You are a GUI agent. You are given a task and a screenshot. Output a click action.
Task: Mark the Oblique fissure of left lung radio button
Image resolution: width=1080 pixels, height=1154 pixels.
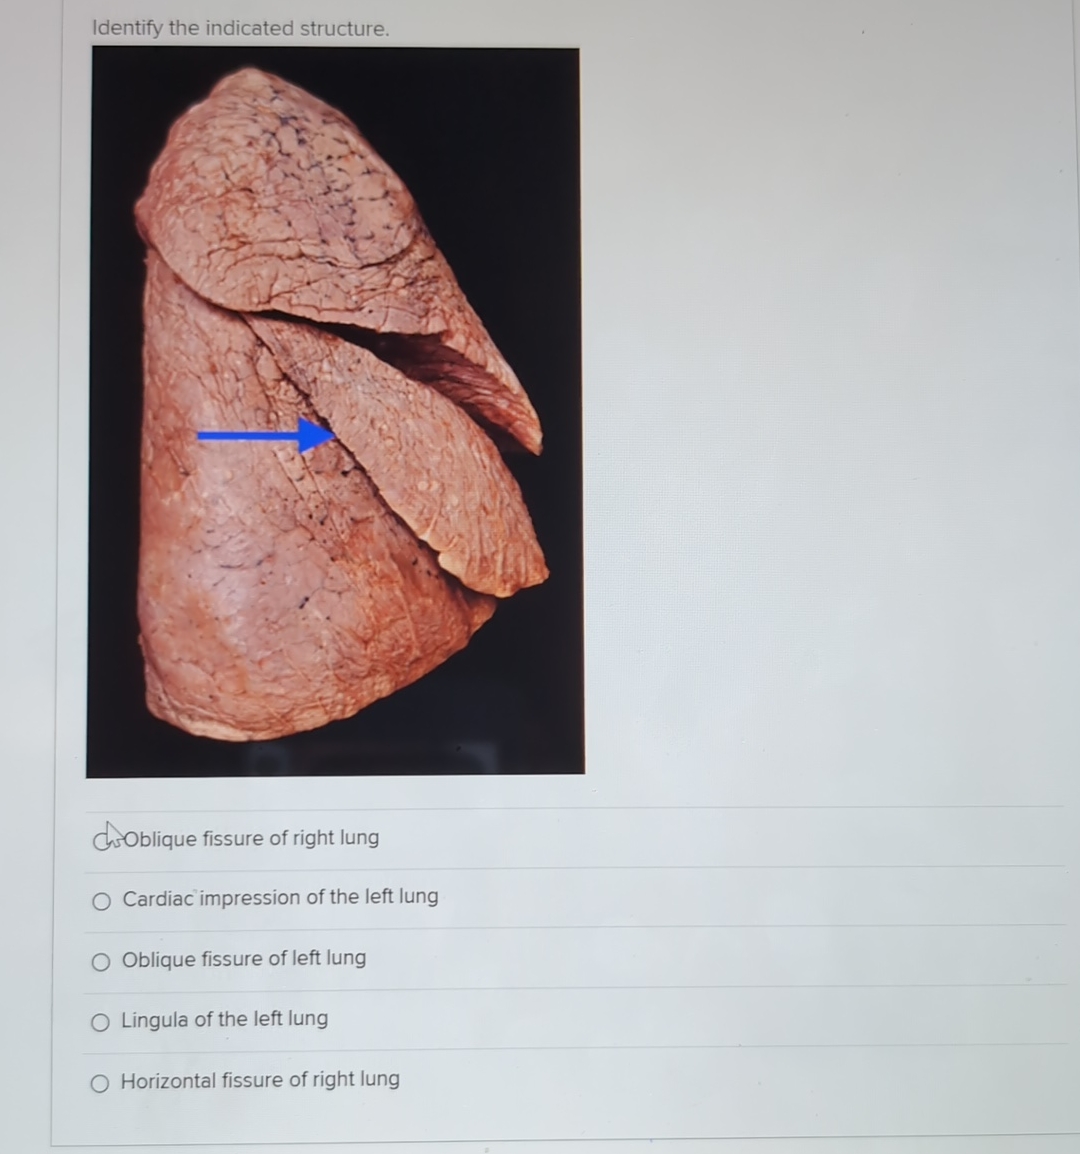click(101, 962)
